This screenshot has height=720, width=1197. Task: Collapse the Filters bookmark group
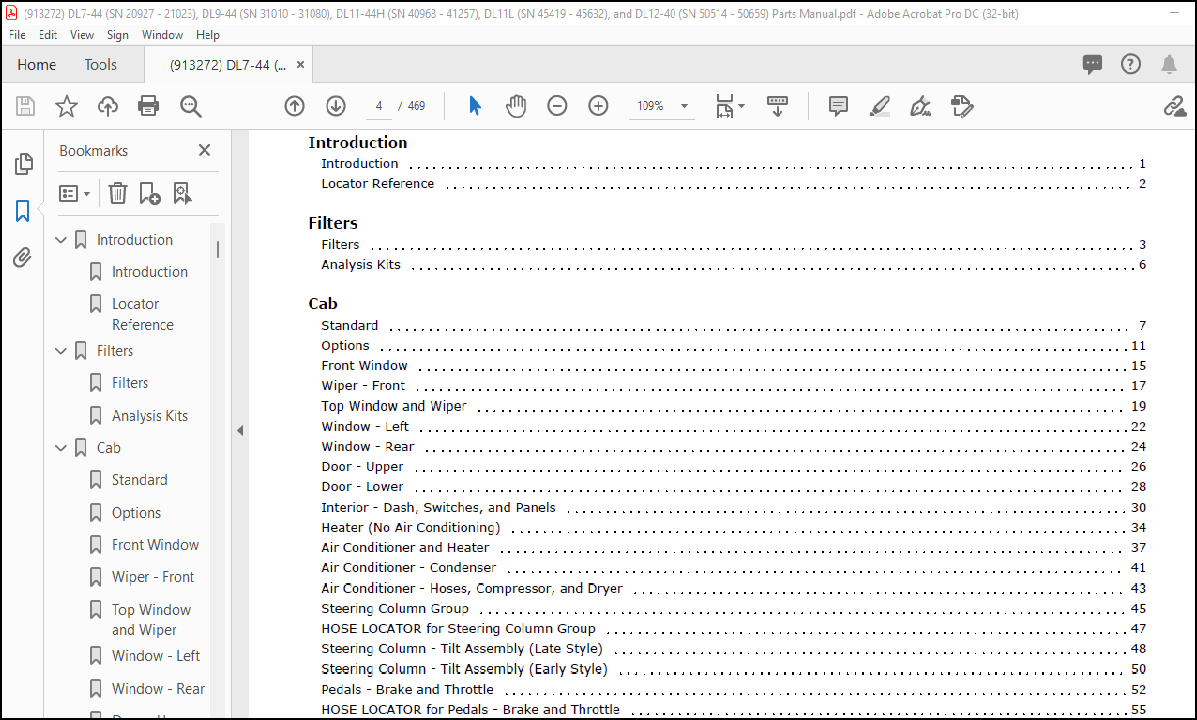click(61, 351)
